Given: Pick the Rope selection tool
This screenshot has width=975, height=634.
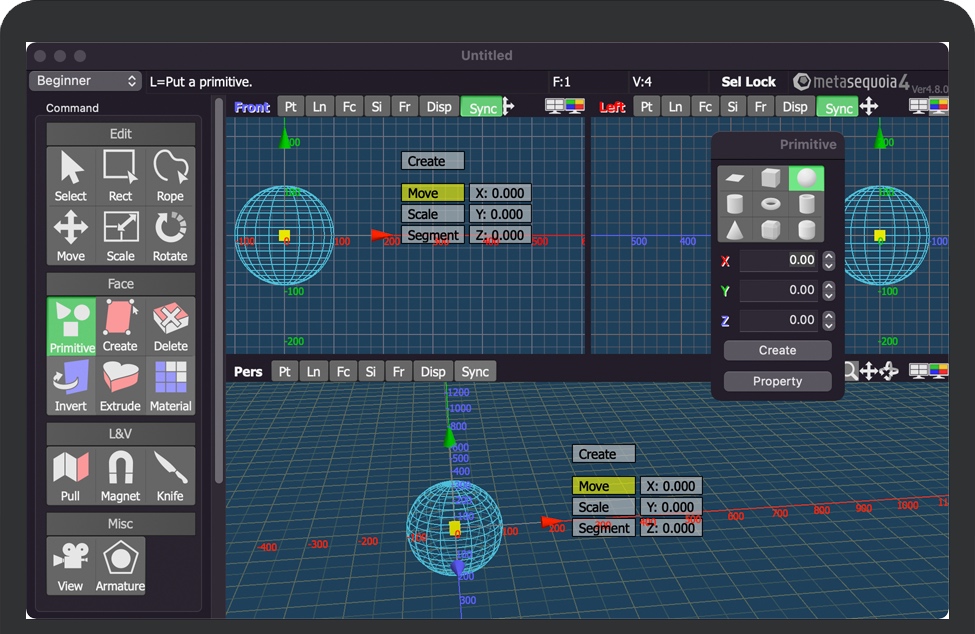Looking at the screenshot, I should (170, 175).
